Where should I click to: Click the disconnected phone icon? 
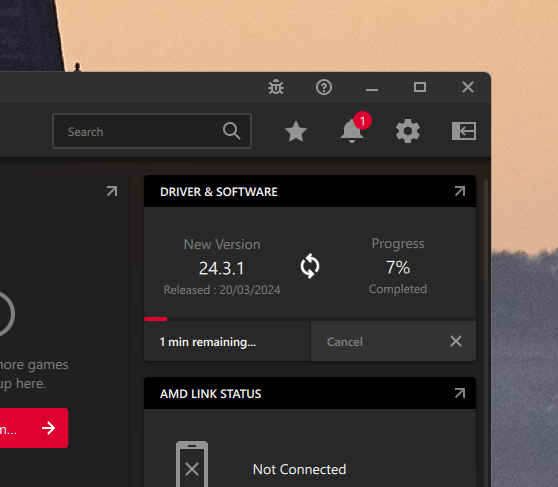pyautogui.click(x=192, y=464)
